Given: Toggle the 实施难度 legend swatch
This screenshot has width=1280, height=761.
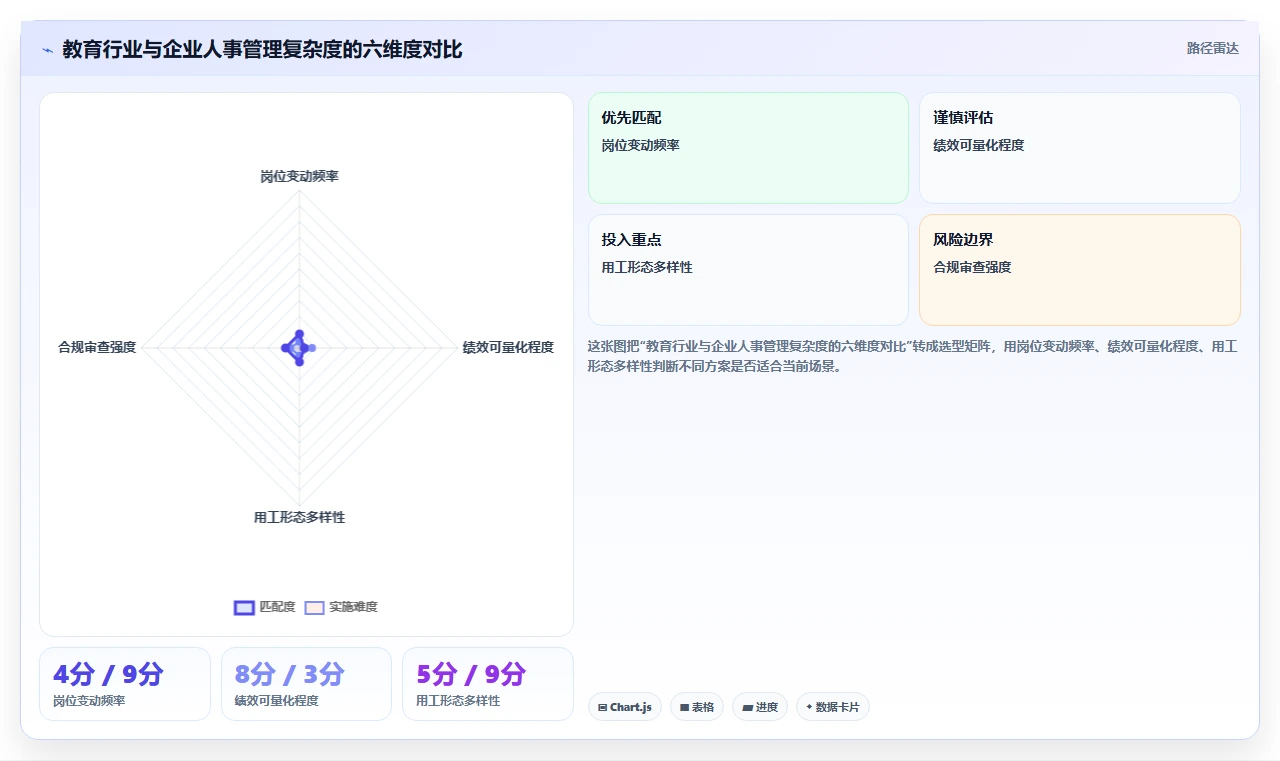Looking at the screenshot, I should click(x=314, y=607).
